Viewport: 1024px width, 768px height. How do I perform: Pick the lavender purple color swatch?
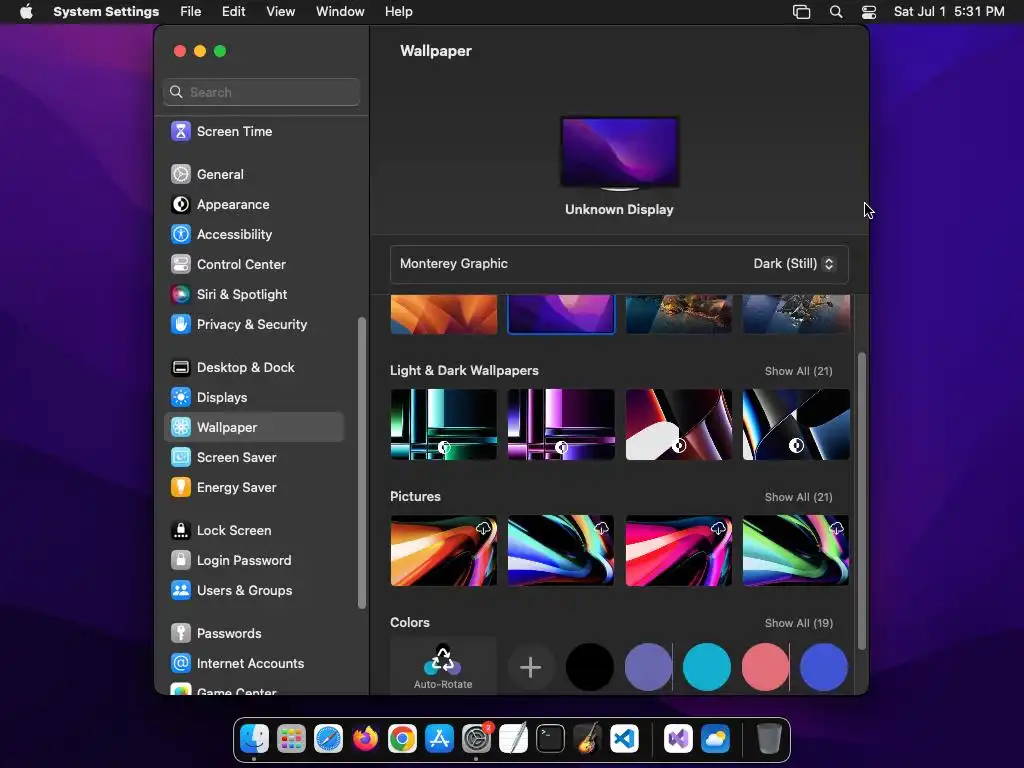click(x=648, y=667)
